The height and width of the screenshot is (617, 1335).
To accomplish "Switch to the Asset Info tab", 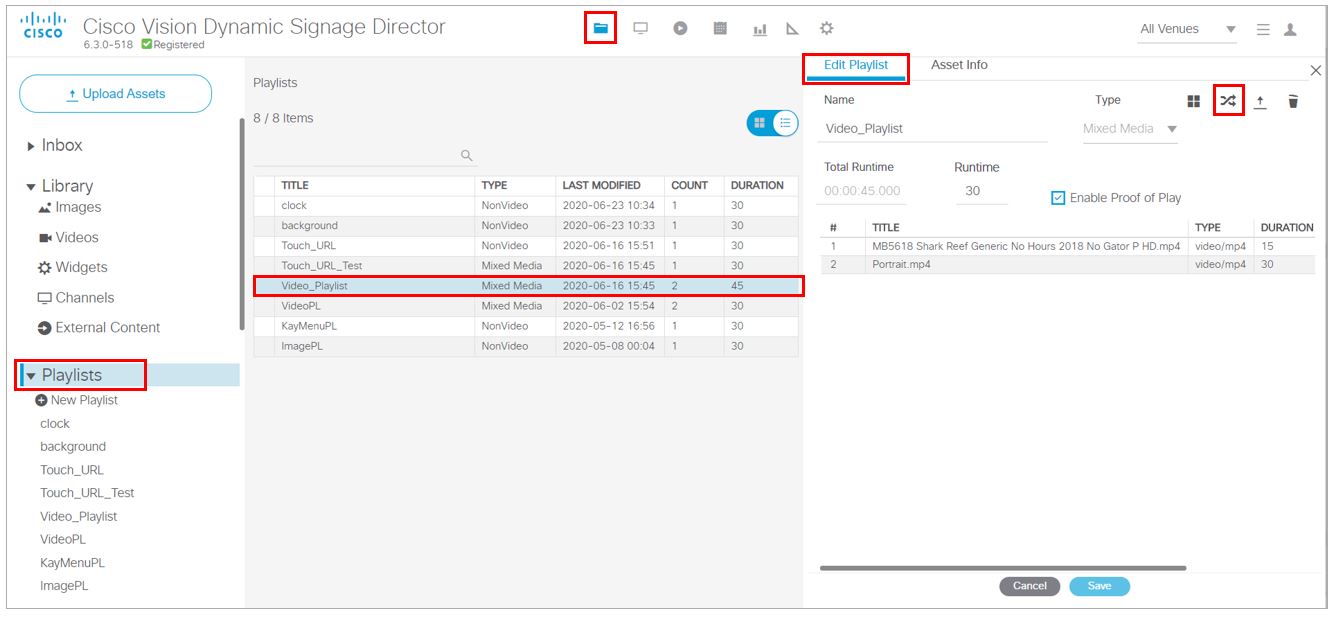I will point(959,65).
